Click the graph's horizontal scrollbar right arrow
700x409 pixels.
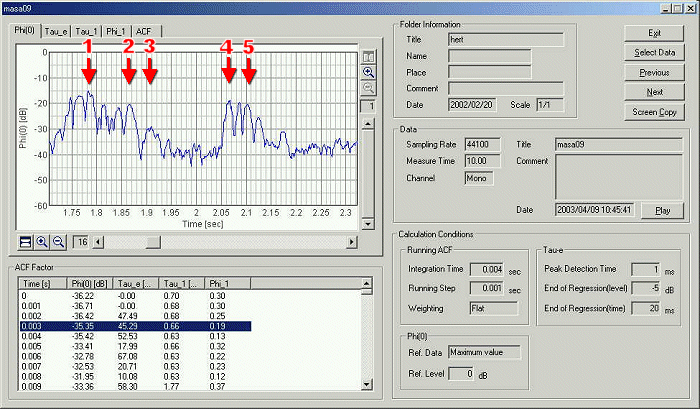(x=352, y=242)
